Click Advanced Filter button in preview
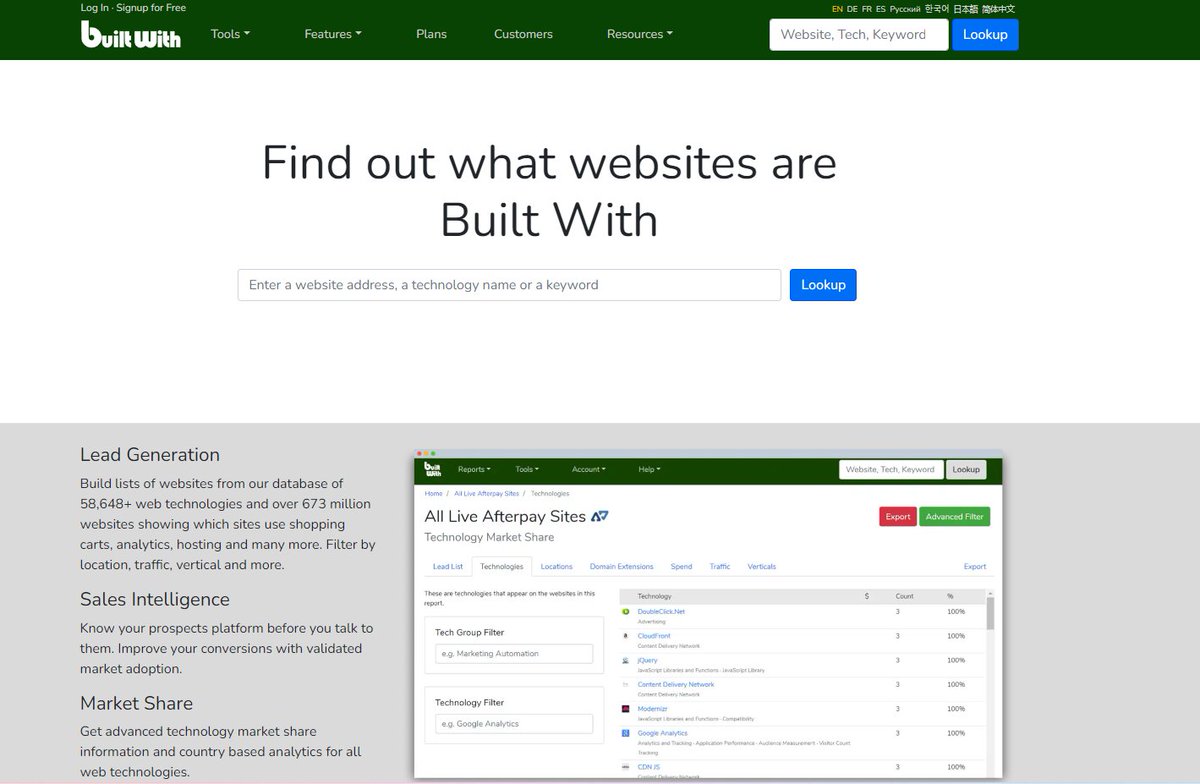The image size is (1200, 784). 955,517
